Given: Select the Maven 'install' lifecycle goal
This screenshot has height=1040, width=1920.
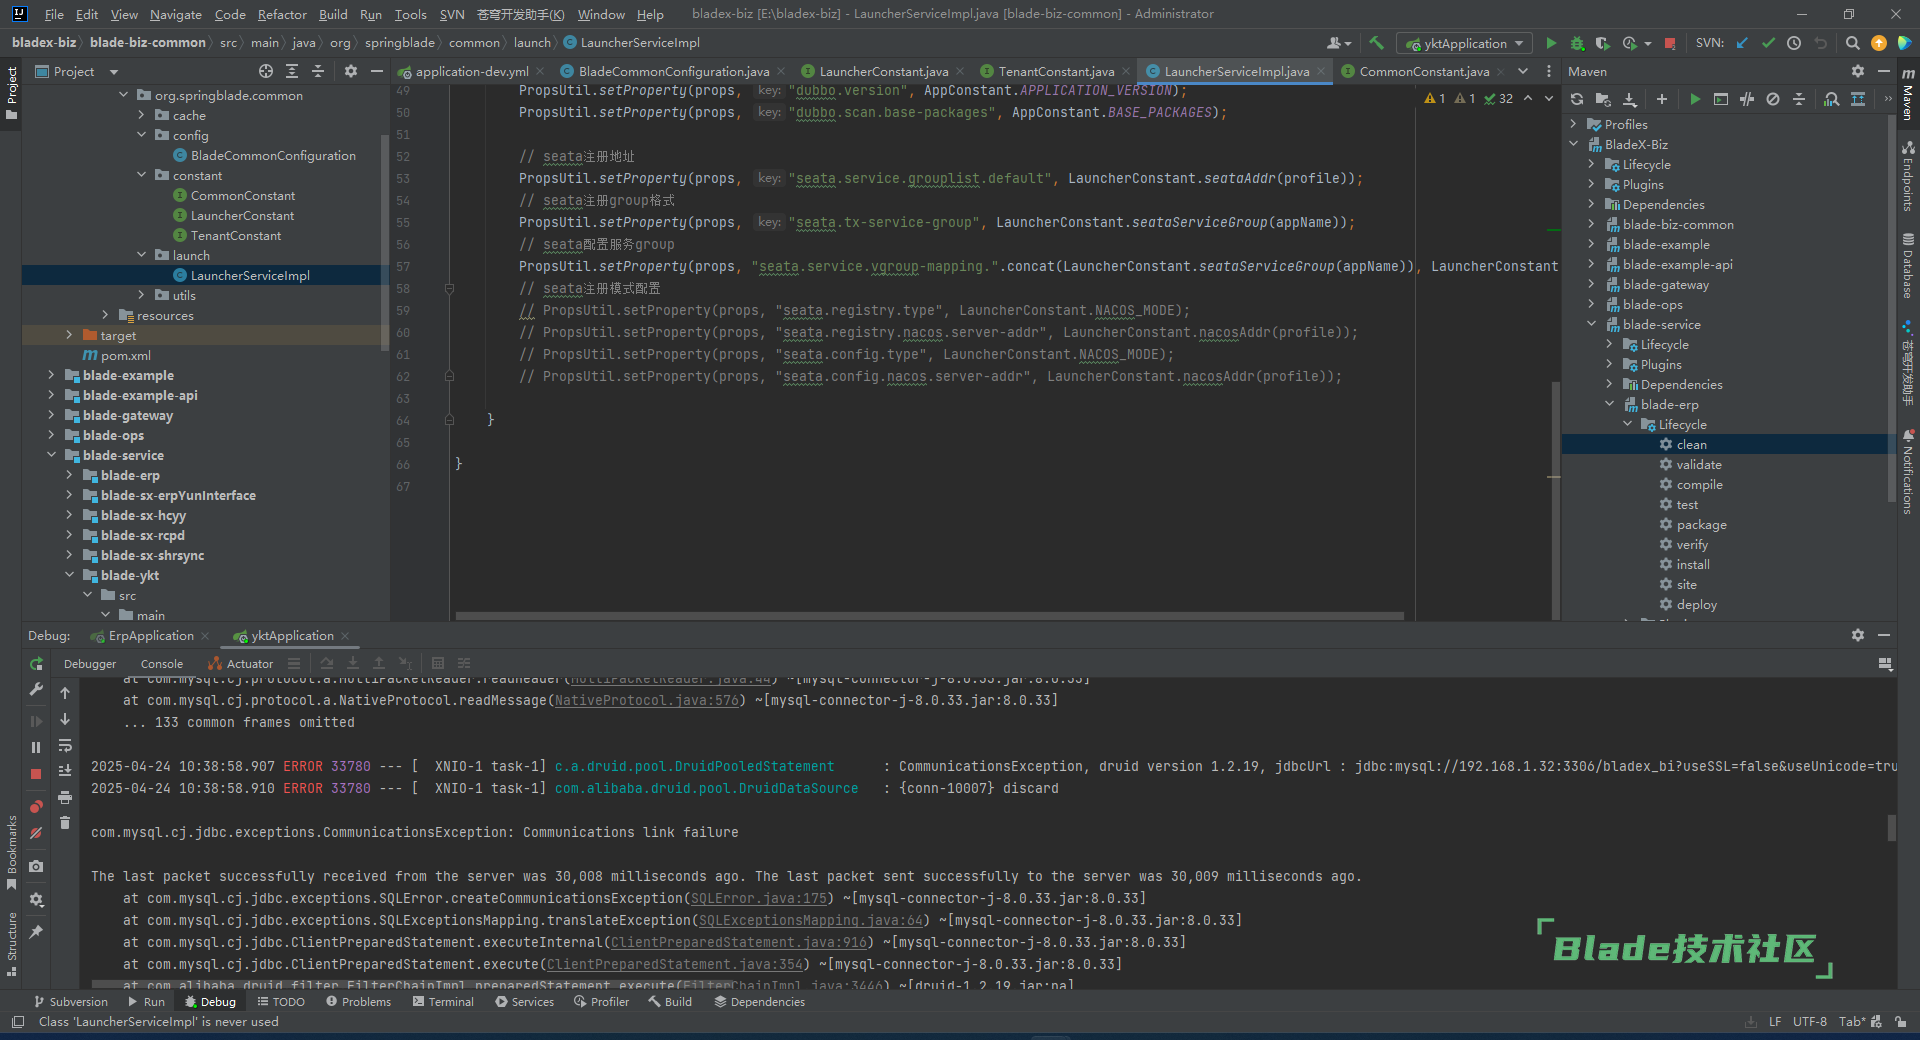Looking at the screenshot, I should (x=1692, y=564).
